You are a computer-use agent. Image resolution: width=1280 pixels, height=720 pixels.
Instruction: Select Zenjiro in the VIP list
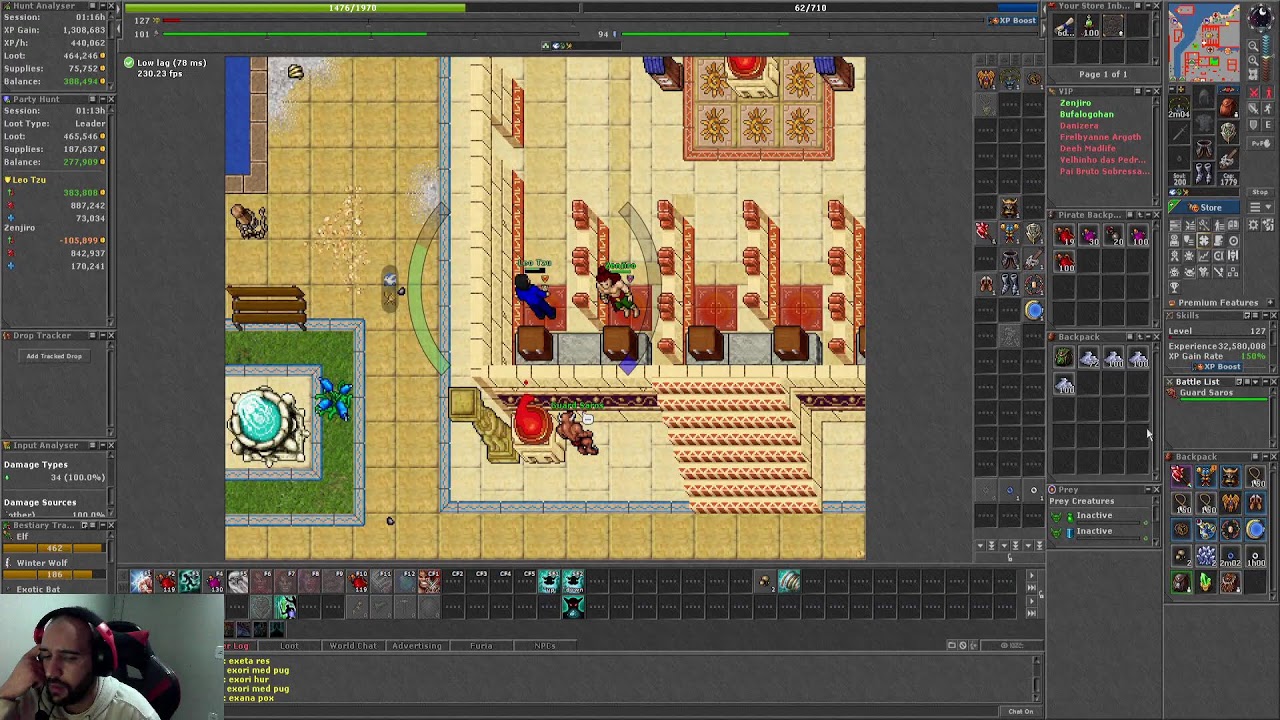[x=1075, y=103]
